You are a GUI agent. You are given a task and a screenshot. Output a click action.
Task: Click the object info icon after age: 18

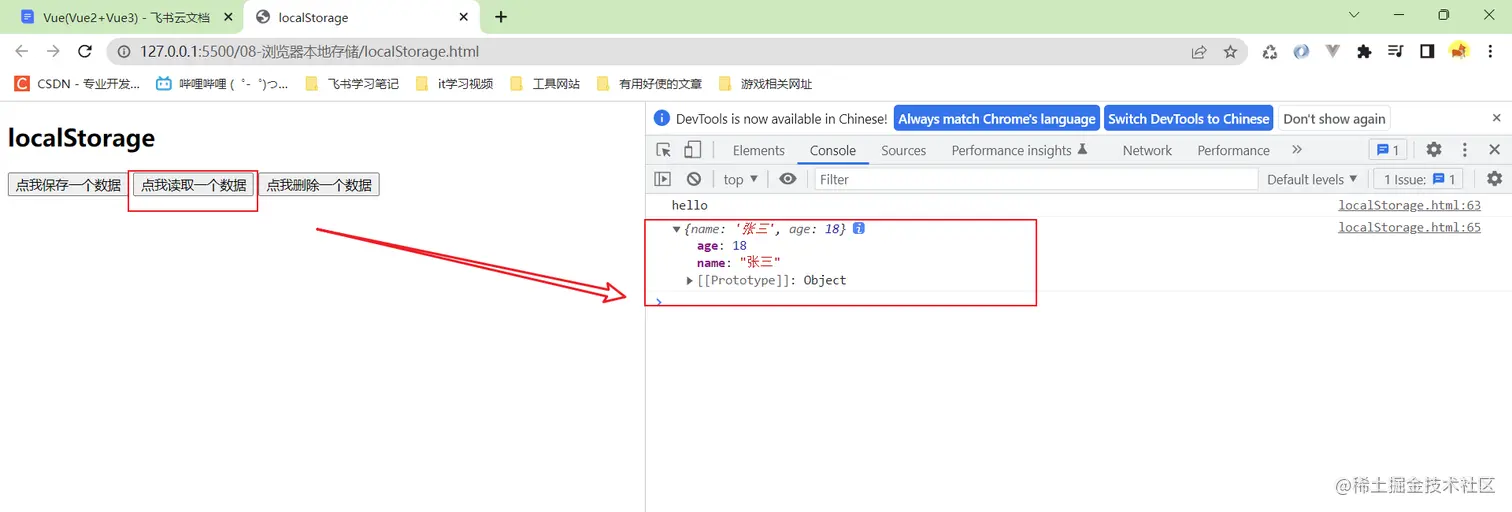coord(858,229)
